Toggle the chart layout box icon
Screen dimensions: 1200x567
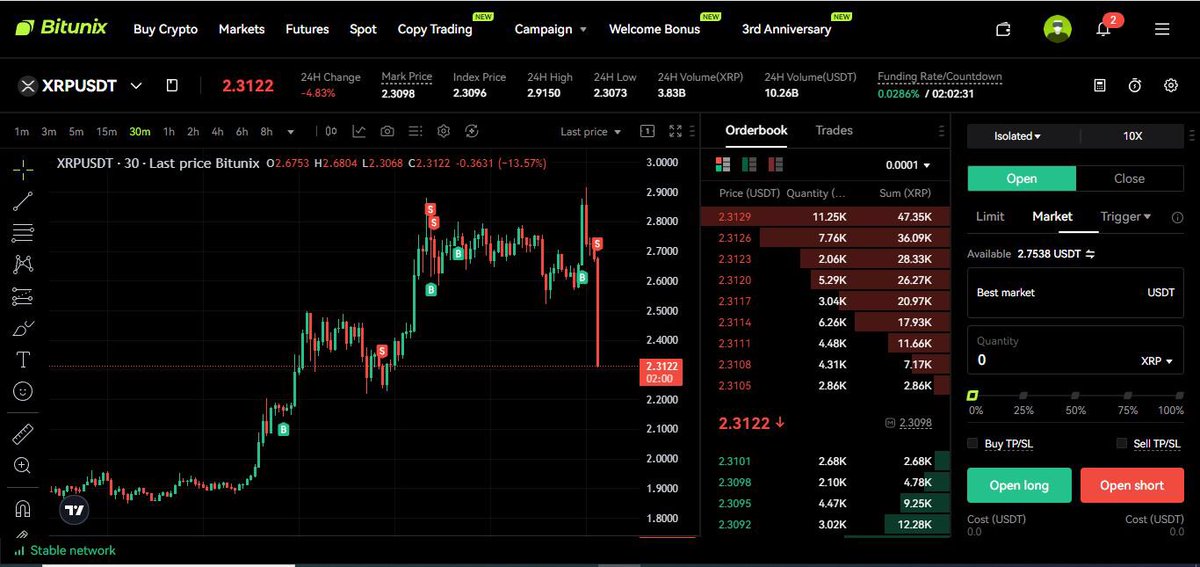coord(647,131)
